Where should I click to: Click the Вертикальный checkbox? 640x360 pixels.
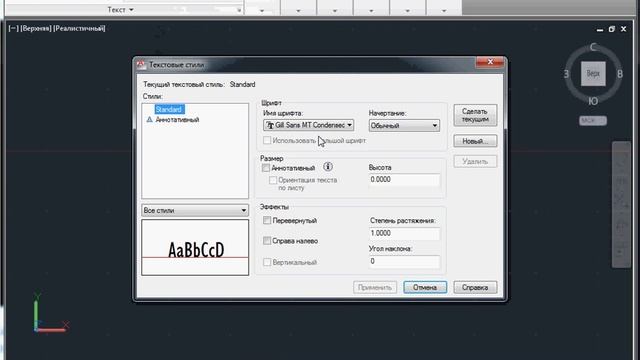click(267, 262)
